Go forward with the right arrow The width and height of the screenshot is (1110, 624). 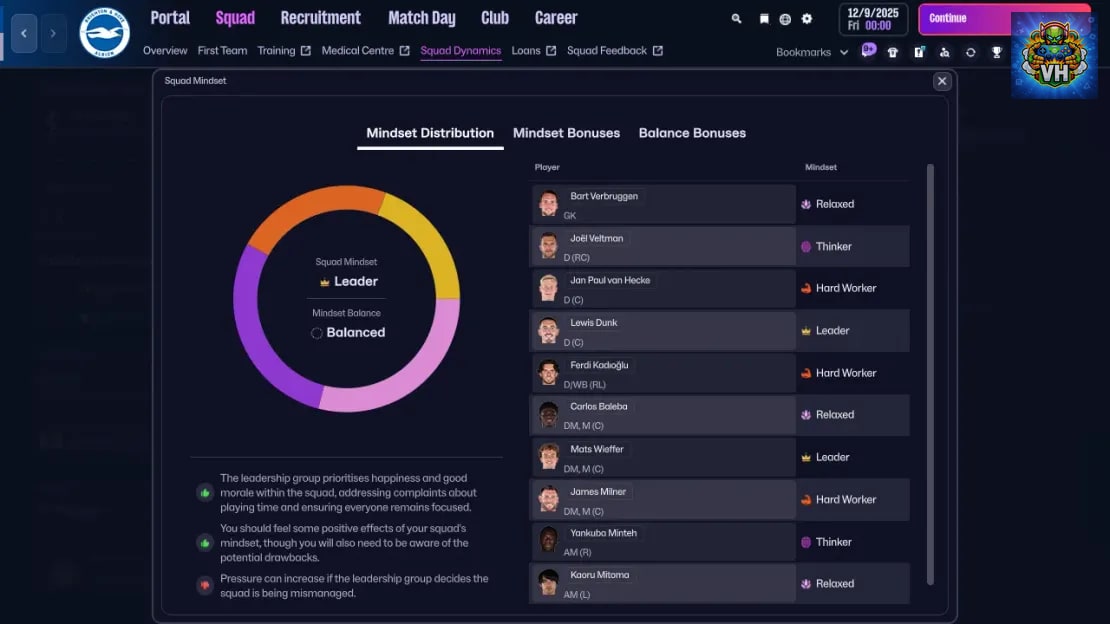tap(53, 33)
